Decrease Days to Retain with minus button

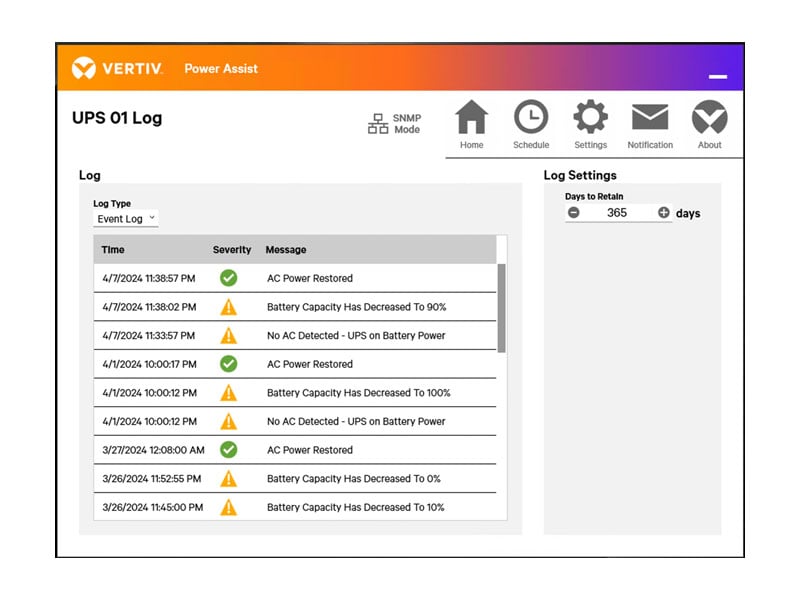click(574, 213)
